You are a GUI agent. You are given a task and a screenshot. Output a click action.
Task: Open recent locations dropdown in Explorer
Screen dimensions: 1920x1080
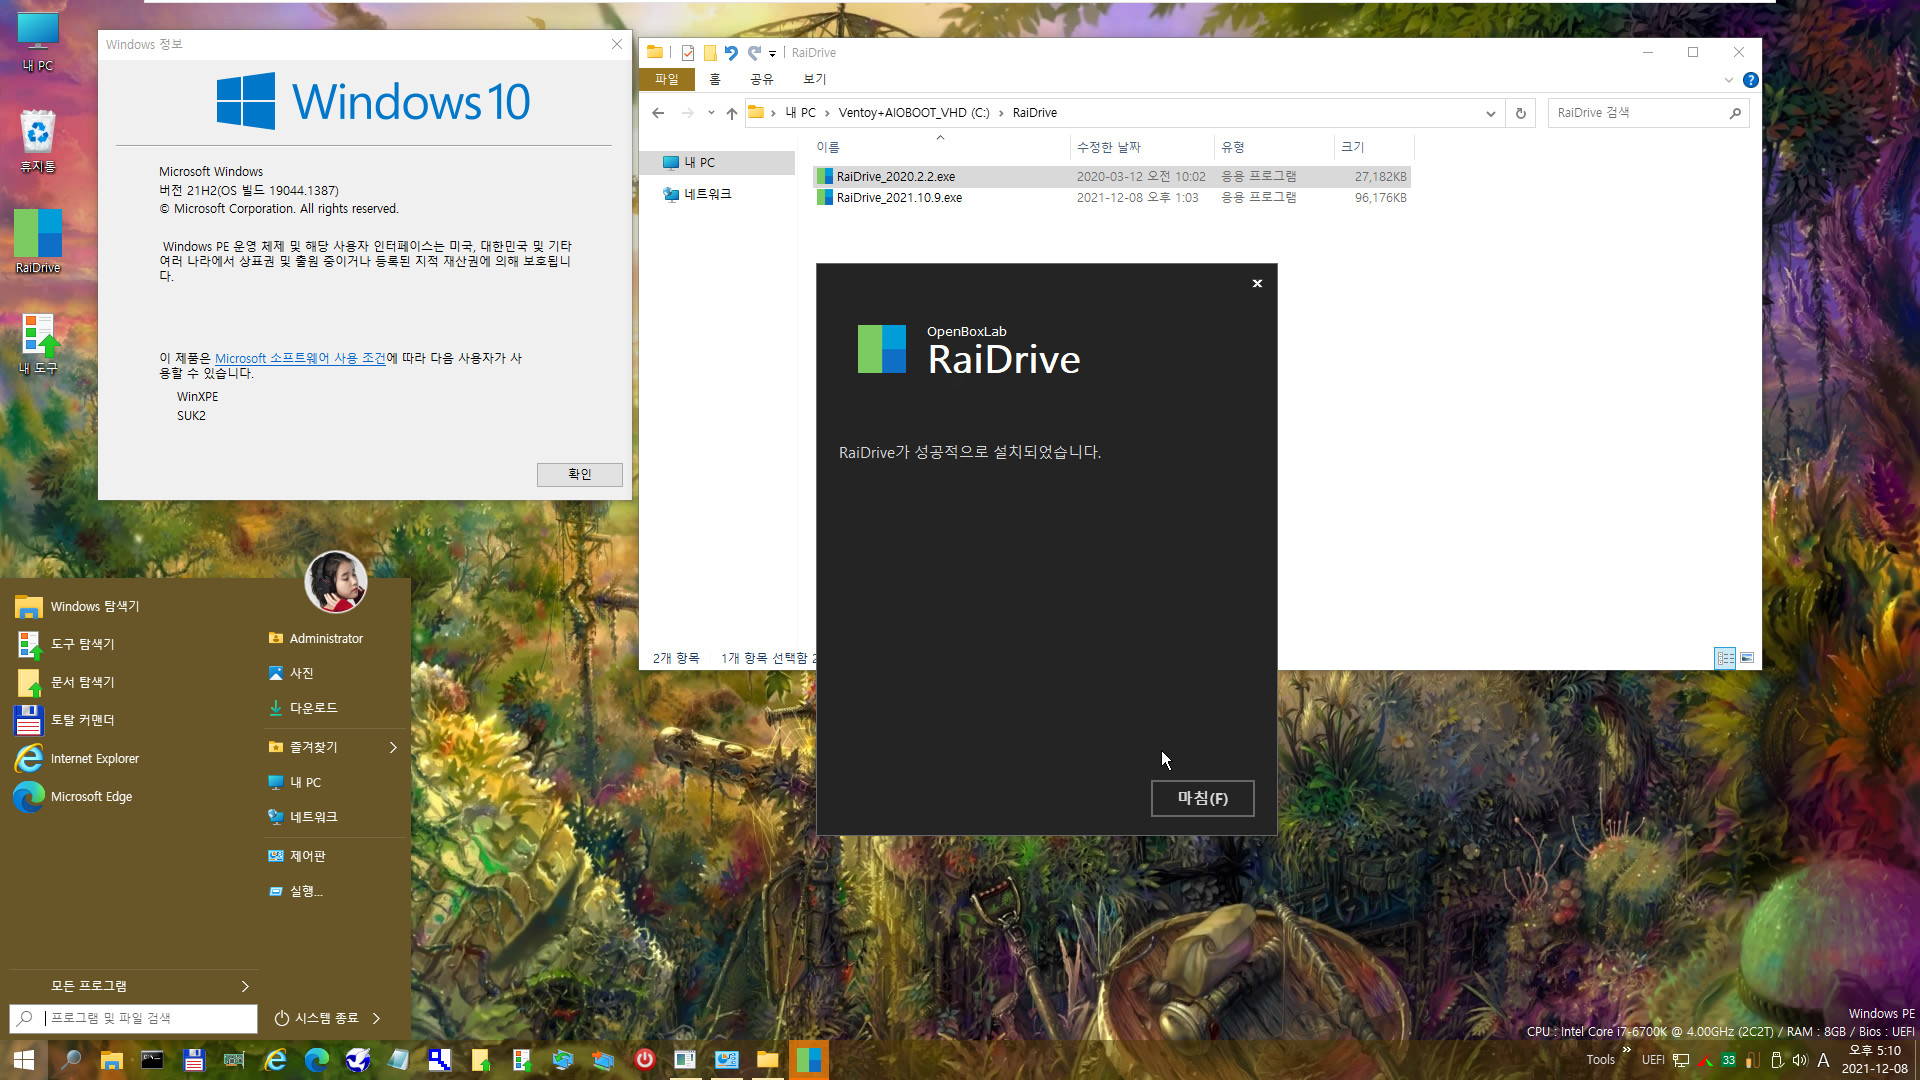tap(711, 113)
